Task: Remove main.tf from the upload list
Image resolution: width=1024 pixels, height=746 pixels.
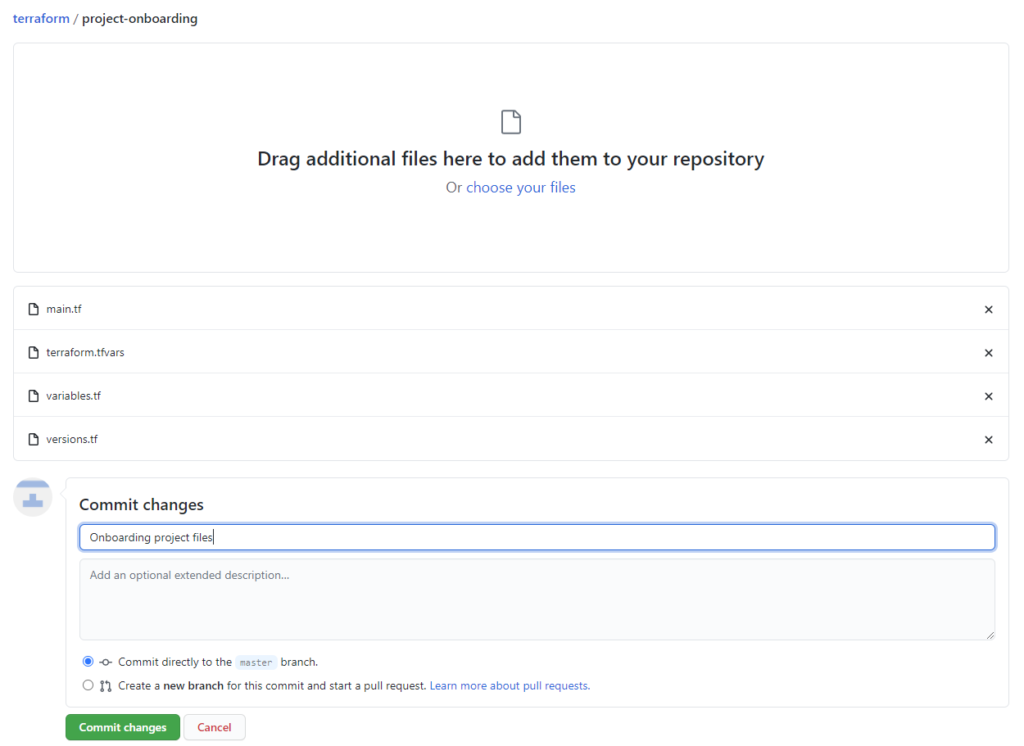Action: coord(988,310)
